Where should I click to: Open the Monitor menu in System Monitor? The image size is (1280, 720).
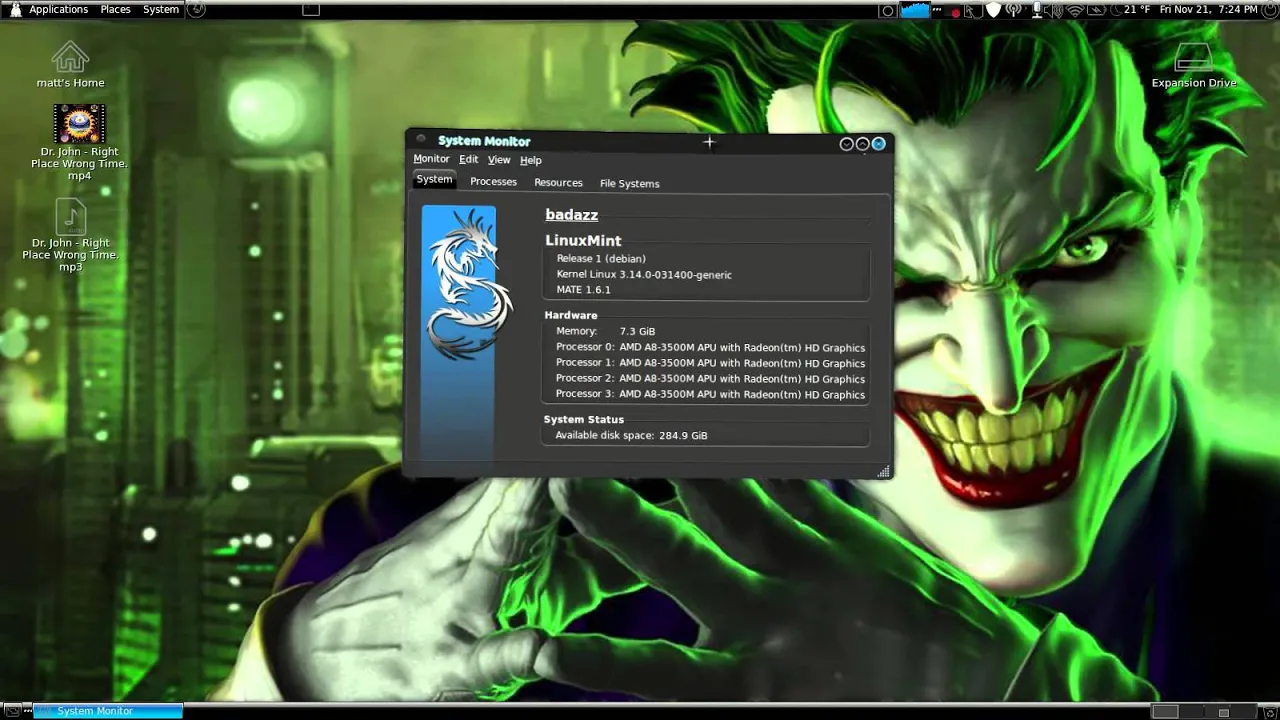[x=431, y=159]
